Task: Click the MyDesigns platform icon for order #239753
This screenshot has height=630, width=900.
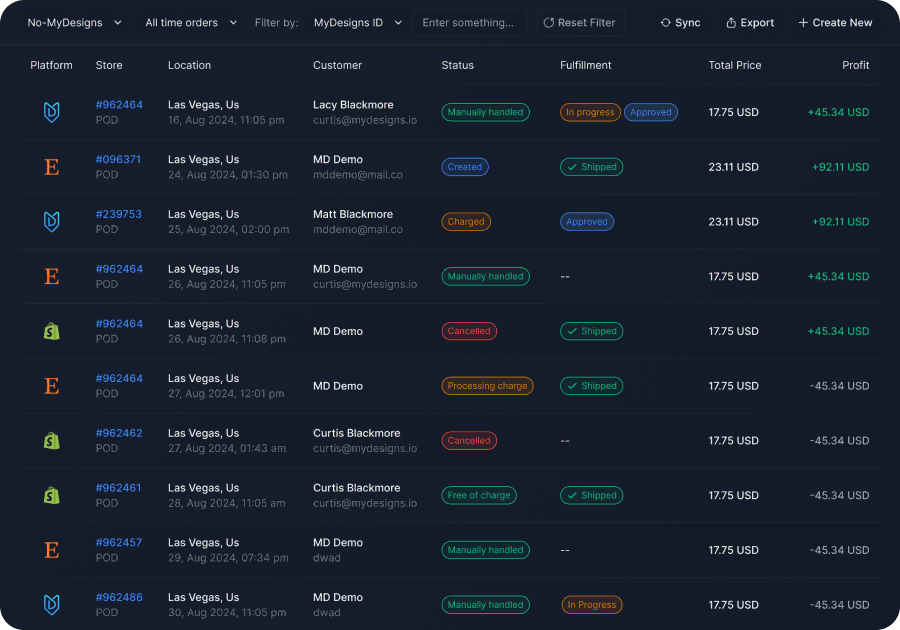Action: pos(52,222)
